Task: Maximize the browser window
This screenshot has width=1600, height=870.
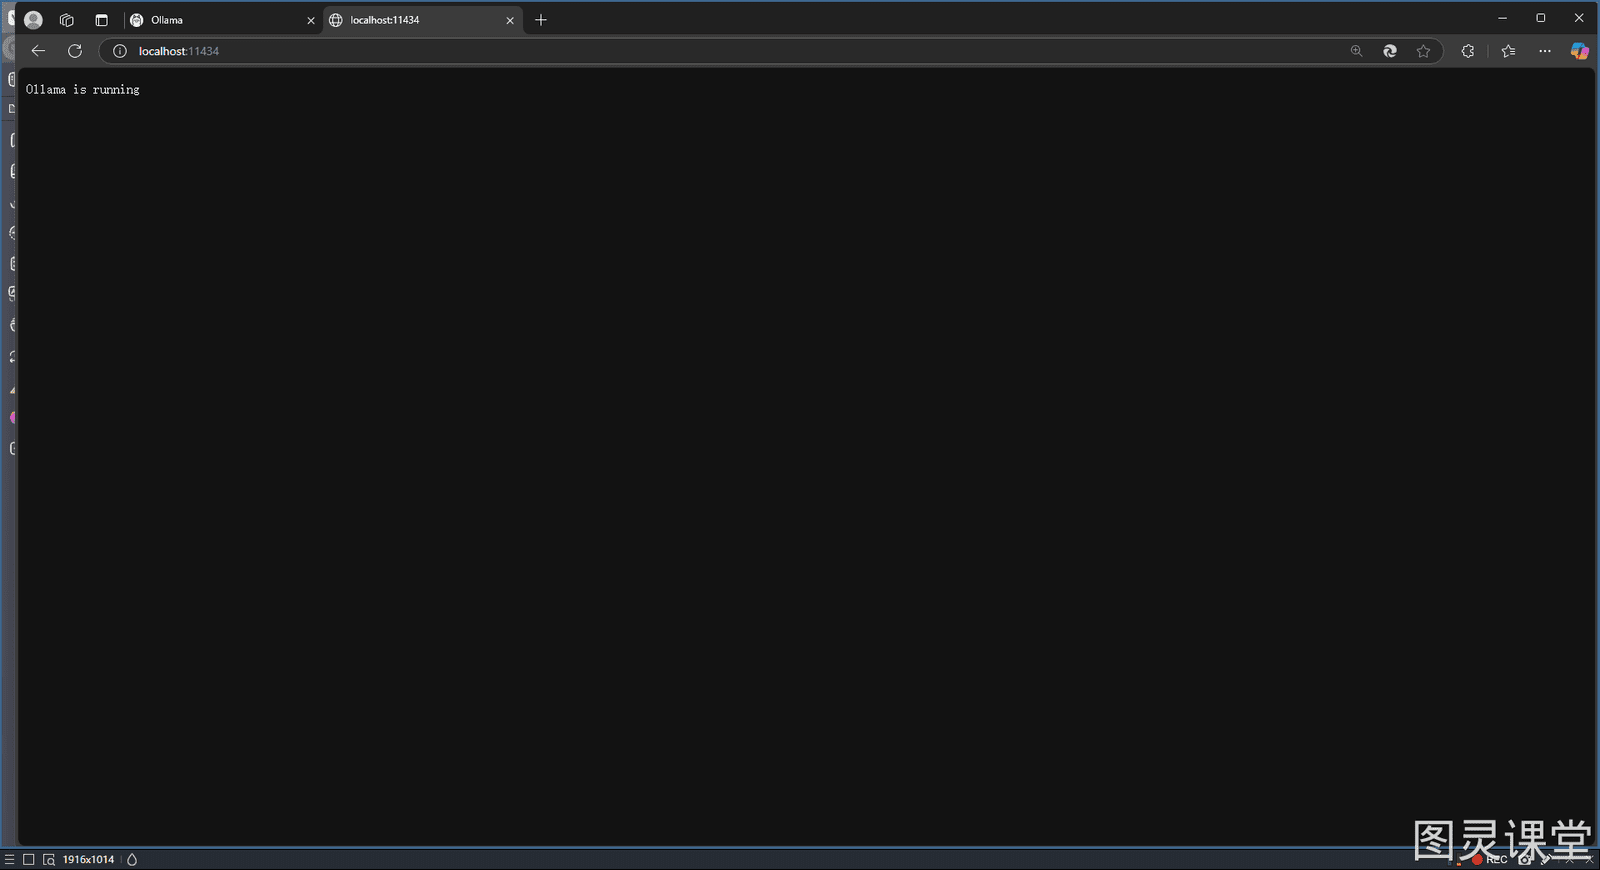Action: [1541, 18]
